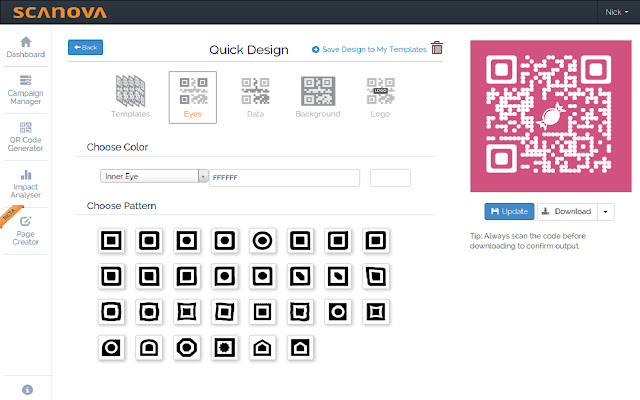
Task: Click the Choose Color heading
Action: (x=117, y=147)
